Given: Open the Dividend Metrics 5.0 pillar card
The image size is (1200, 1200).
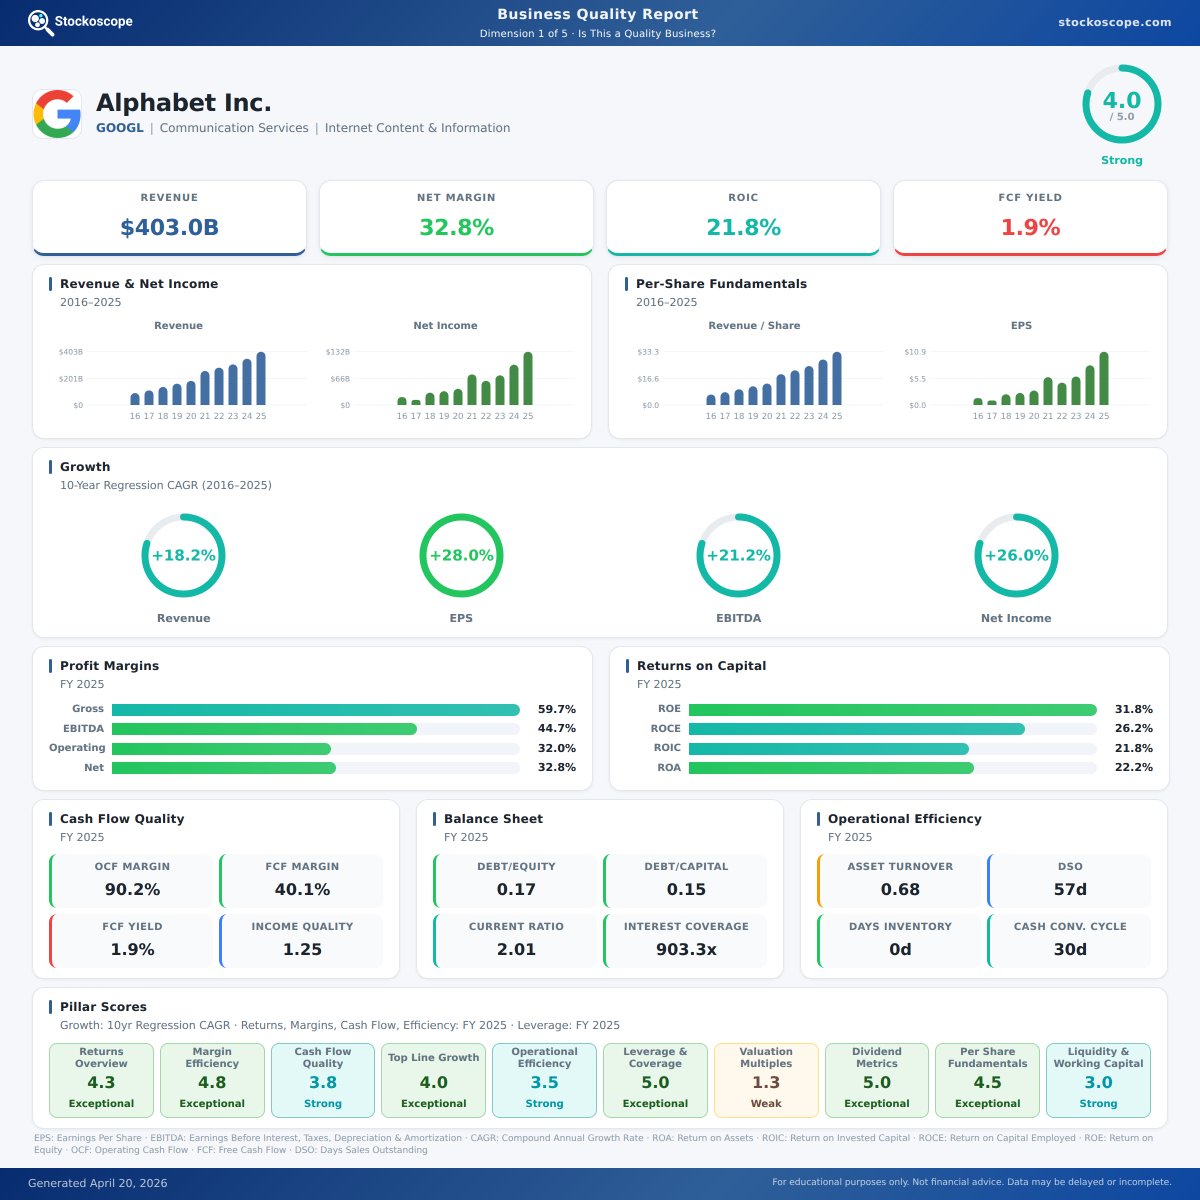Looking at the screenshot, I should (877, 1080).
